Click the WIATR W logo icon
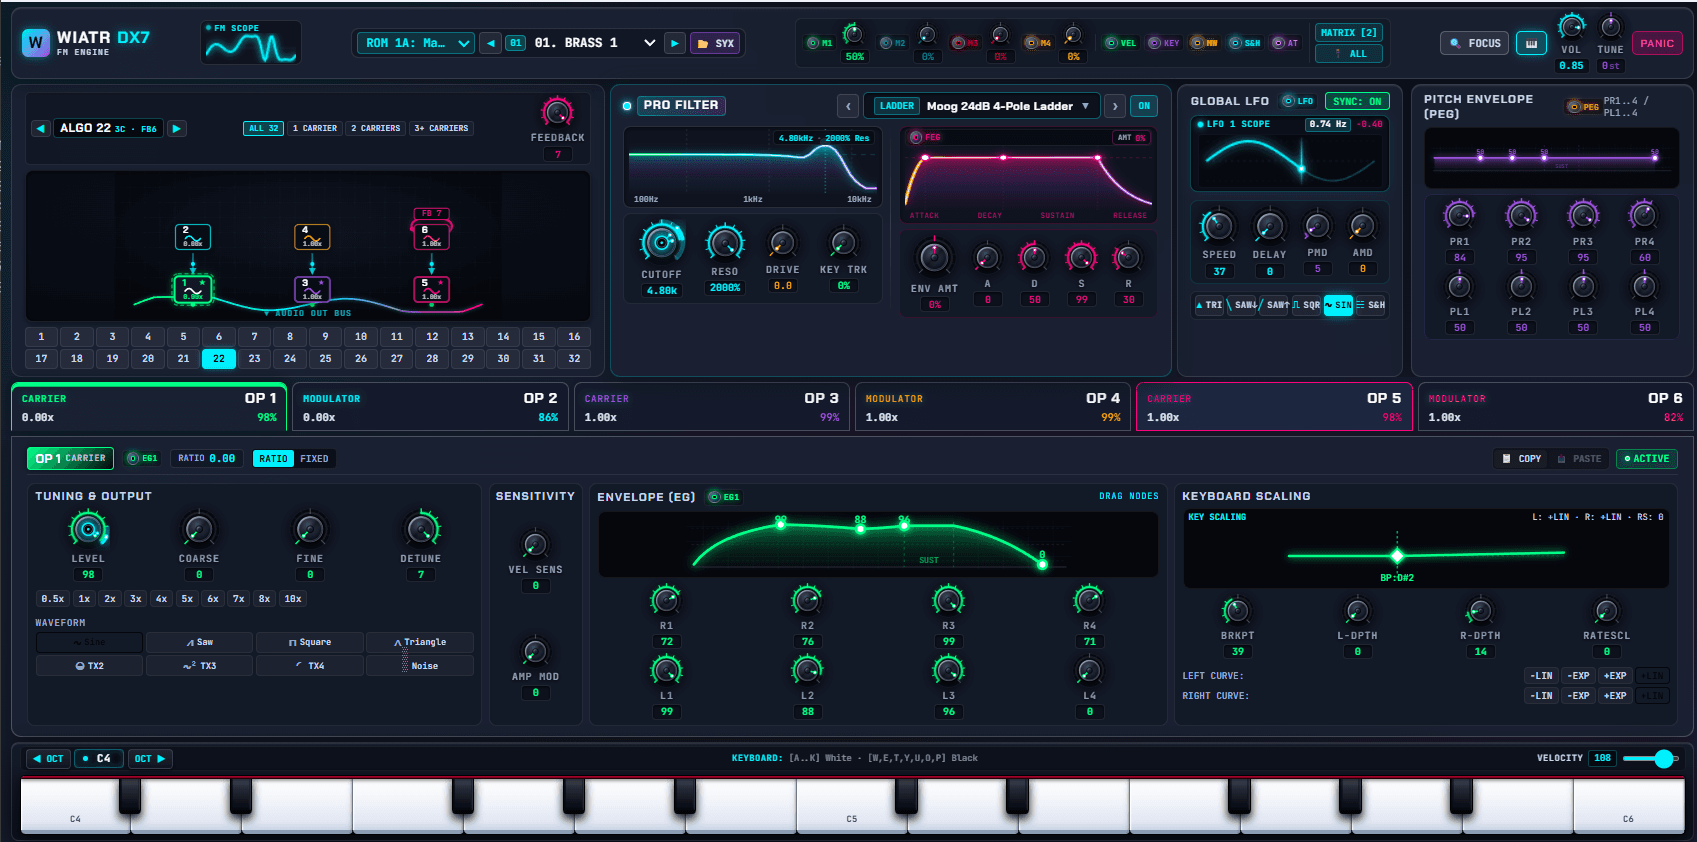The width and height of the screenshot is (1697, 842). (x=36, y=42)
